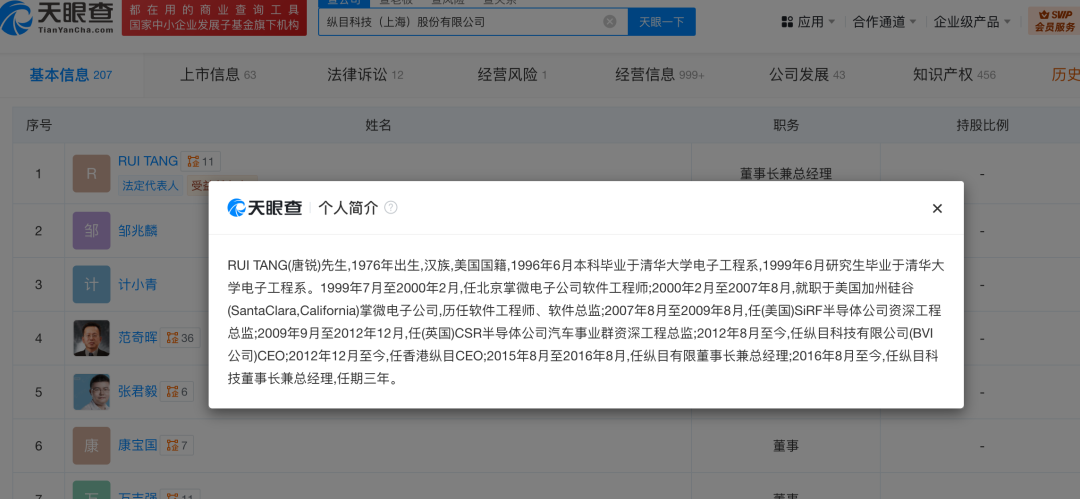
Task: Click the 法定代表人 tag
Action: (x=150, y=185)
